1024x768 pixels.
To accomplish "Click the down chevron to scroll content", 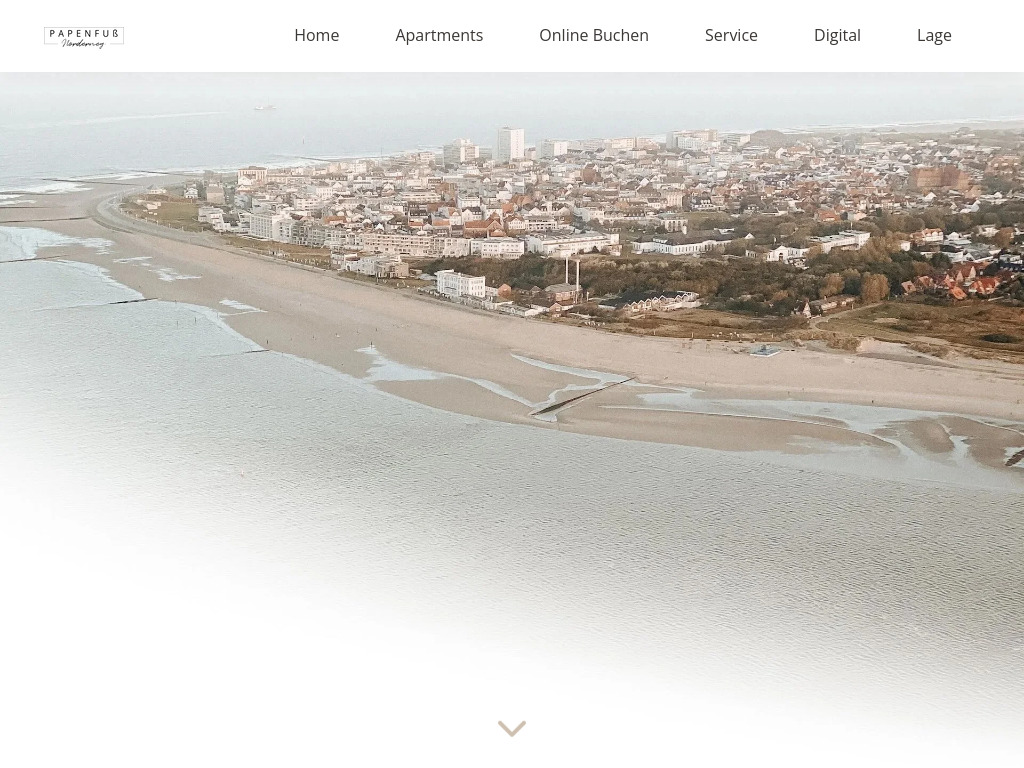I will click(x=512, y=728).
